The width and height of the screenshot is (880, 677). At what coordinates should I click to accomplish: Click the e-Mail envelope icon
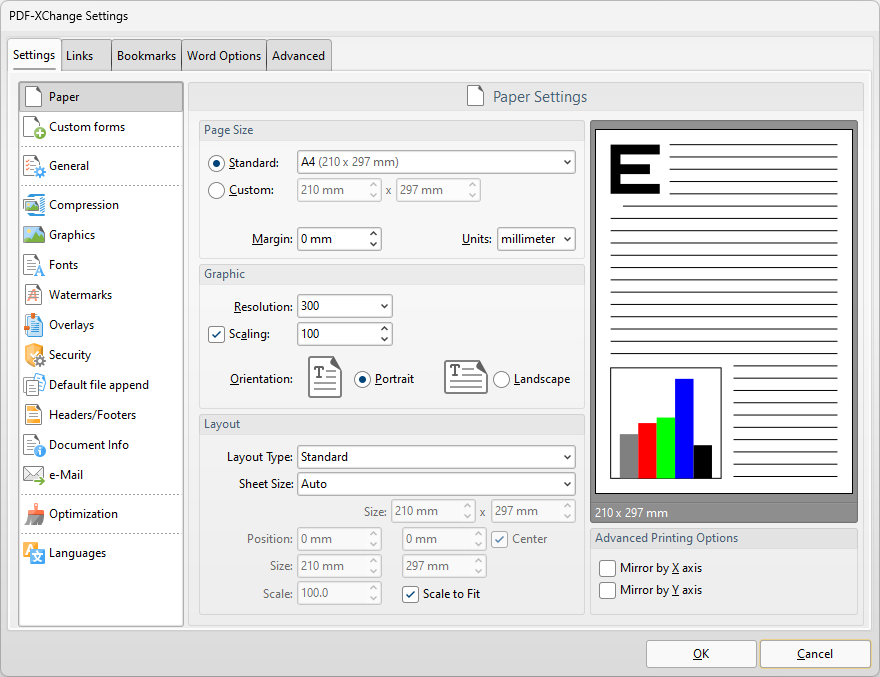(x=34, y=475)
